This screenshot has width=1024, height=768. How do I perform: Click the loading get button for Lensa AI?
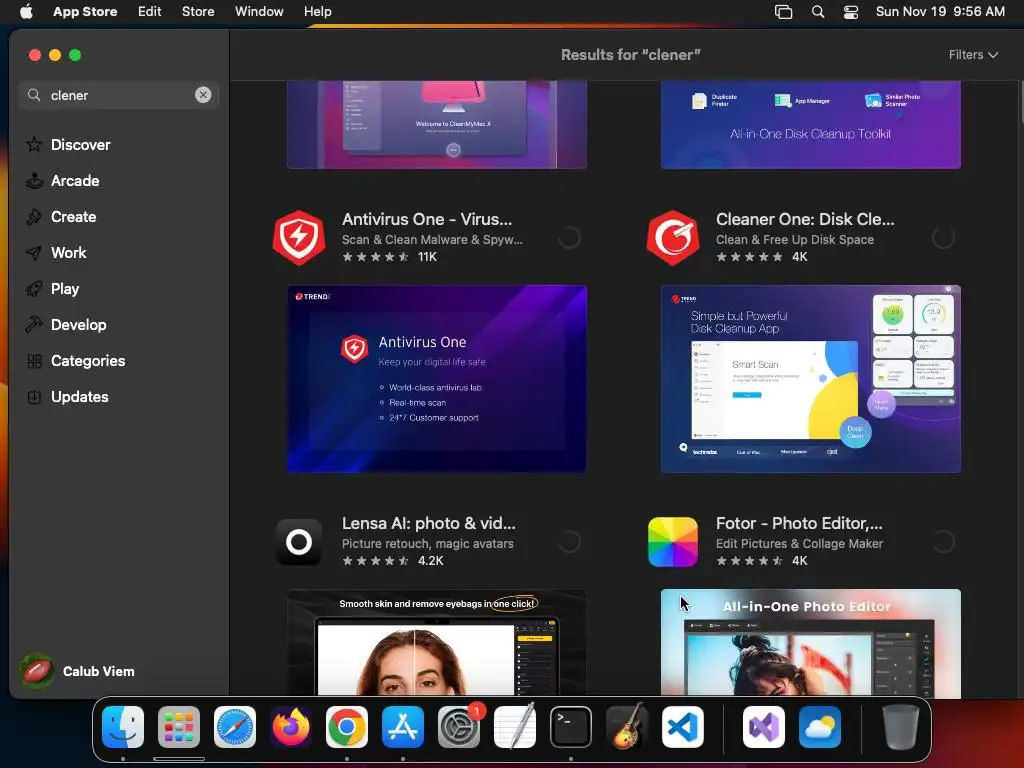[x=569, y=541]
